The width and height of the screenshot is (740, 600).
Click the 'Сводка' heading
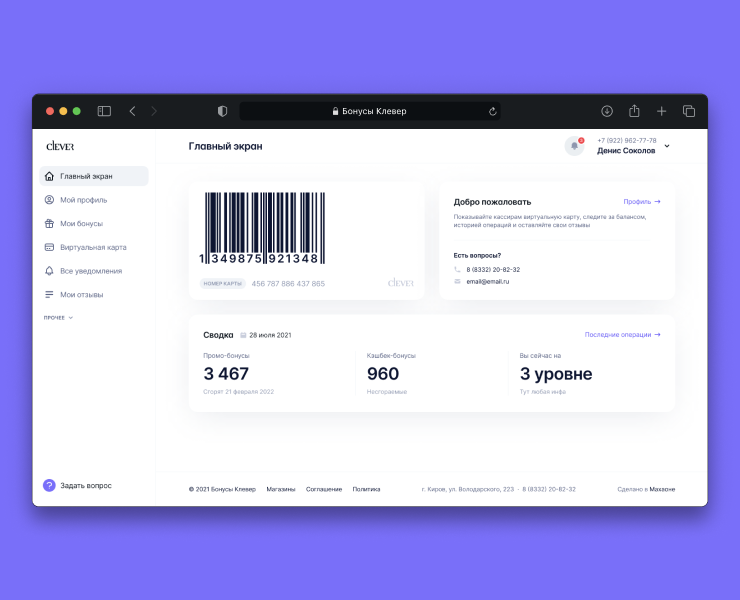click(218, 335)
